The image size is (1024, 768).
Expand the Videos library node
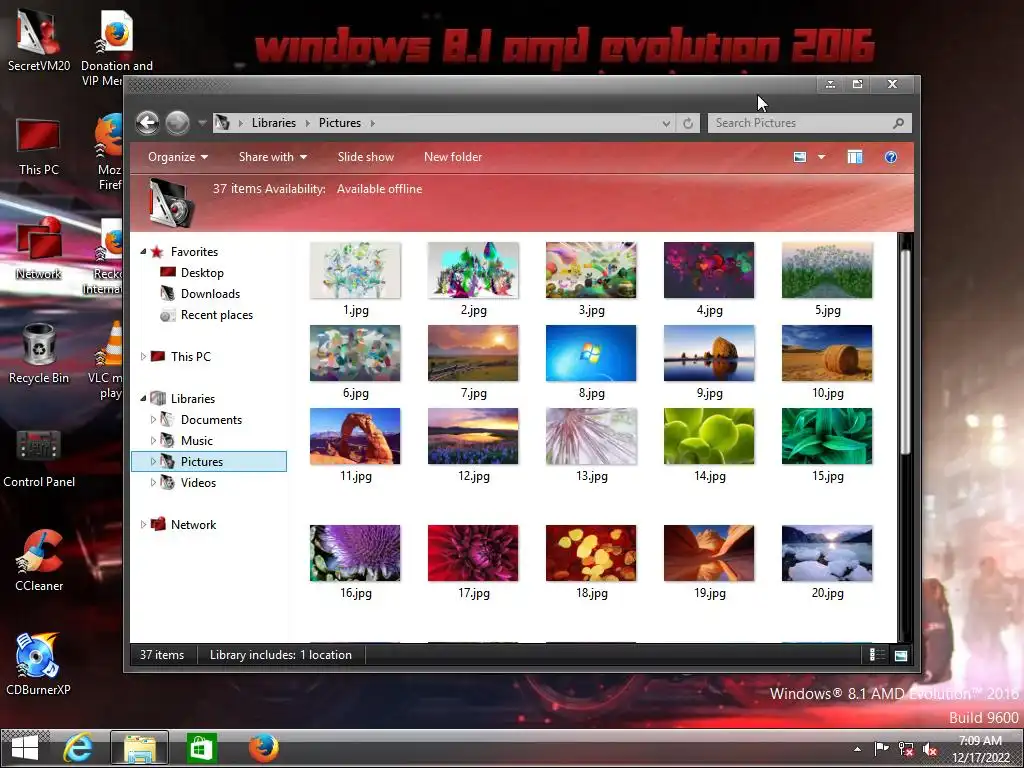point(153,483)
